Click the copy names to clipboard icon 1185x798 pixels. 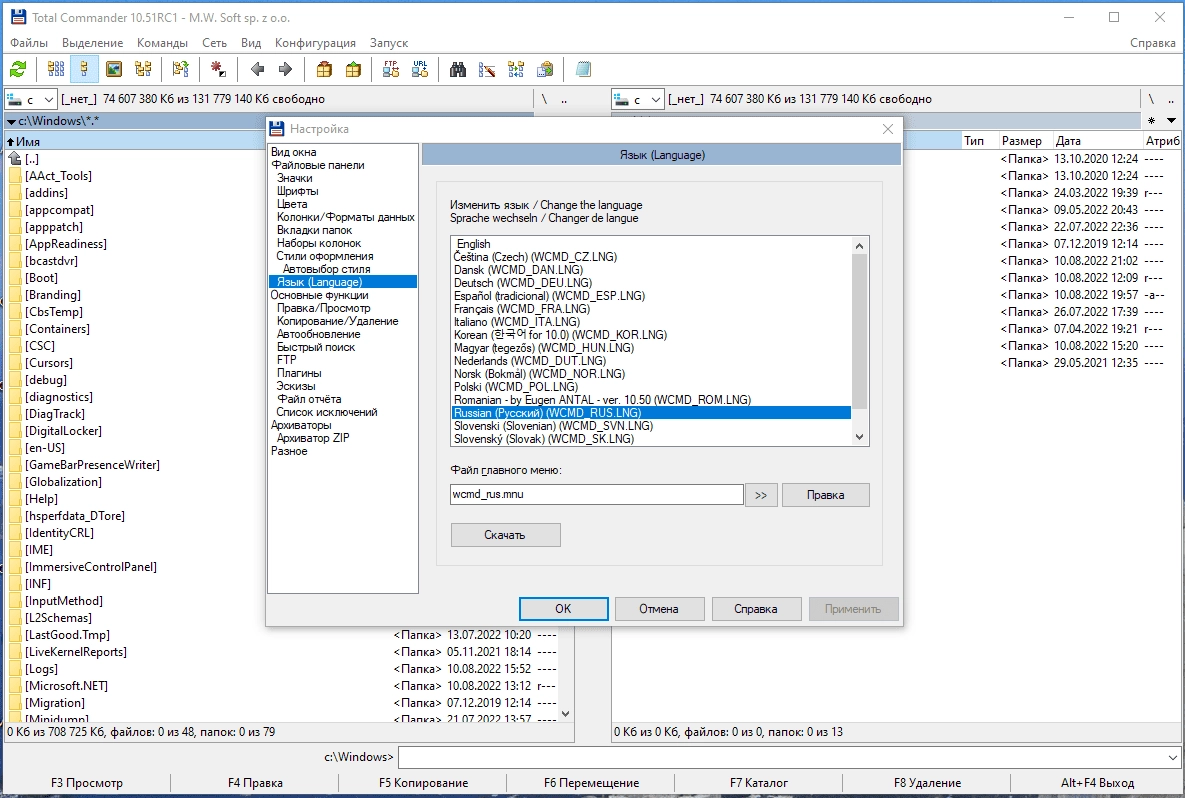545,70
